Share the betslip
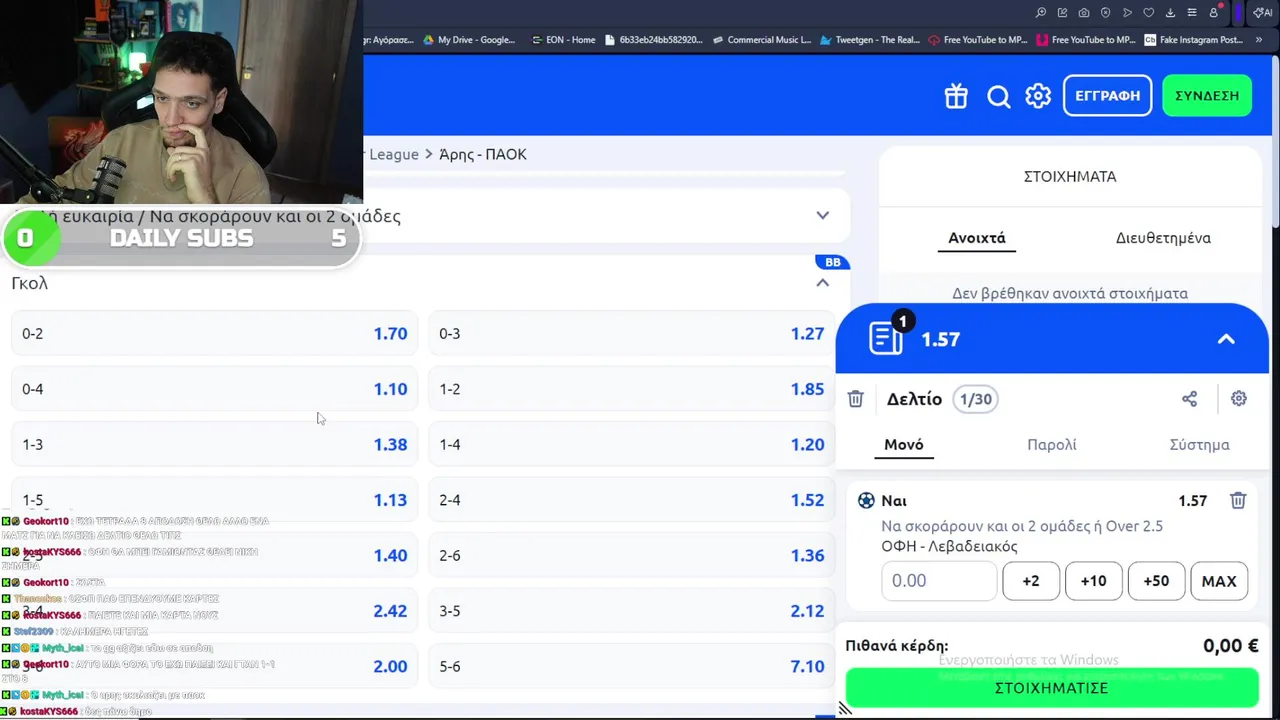1280x720 pixels. [1189, 399]
